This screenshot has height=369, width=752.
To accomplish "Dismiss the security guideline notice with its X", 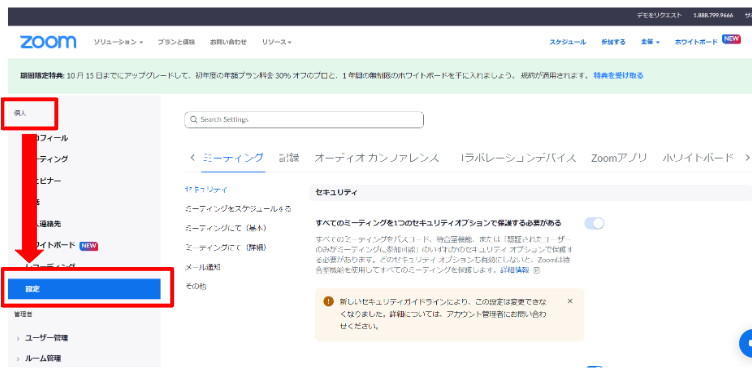I will (x=570, y=301).
